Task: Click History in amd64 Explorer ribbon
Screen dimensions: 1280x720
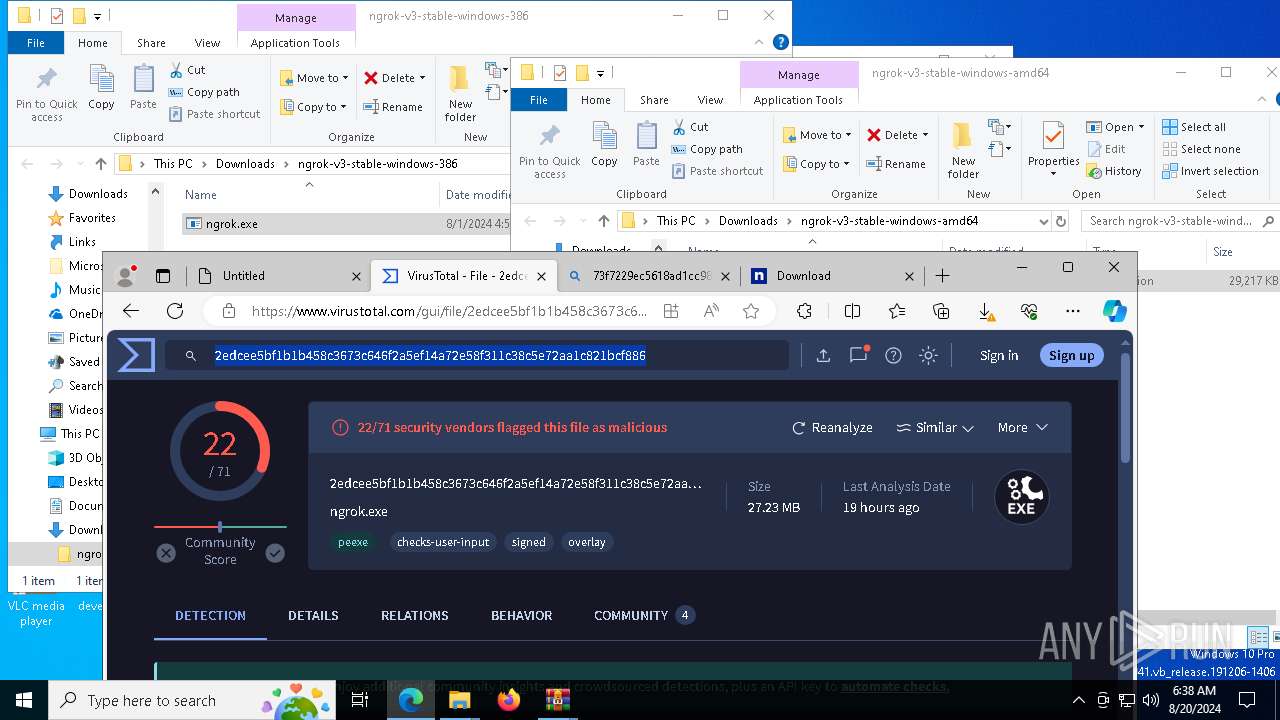Action: [1114, 171]
